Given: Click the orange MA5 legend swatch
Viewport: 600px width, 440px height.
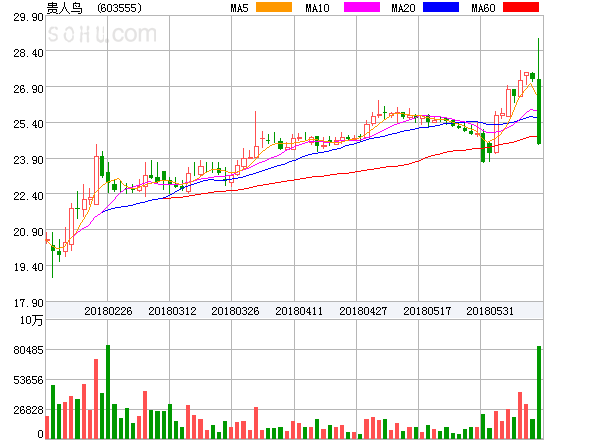Looking at the screenshot, I should [x=274, y=7].
